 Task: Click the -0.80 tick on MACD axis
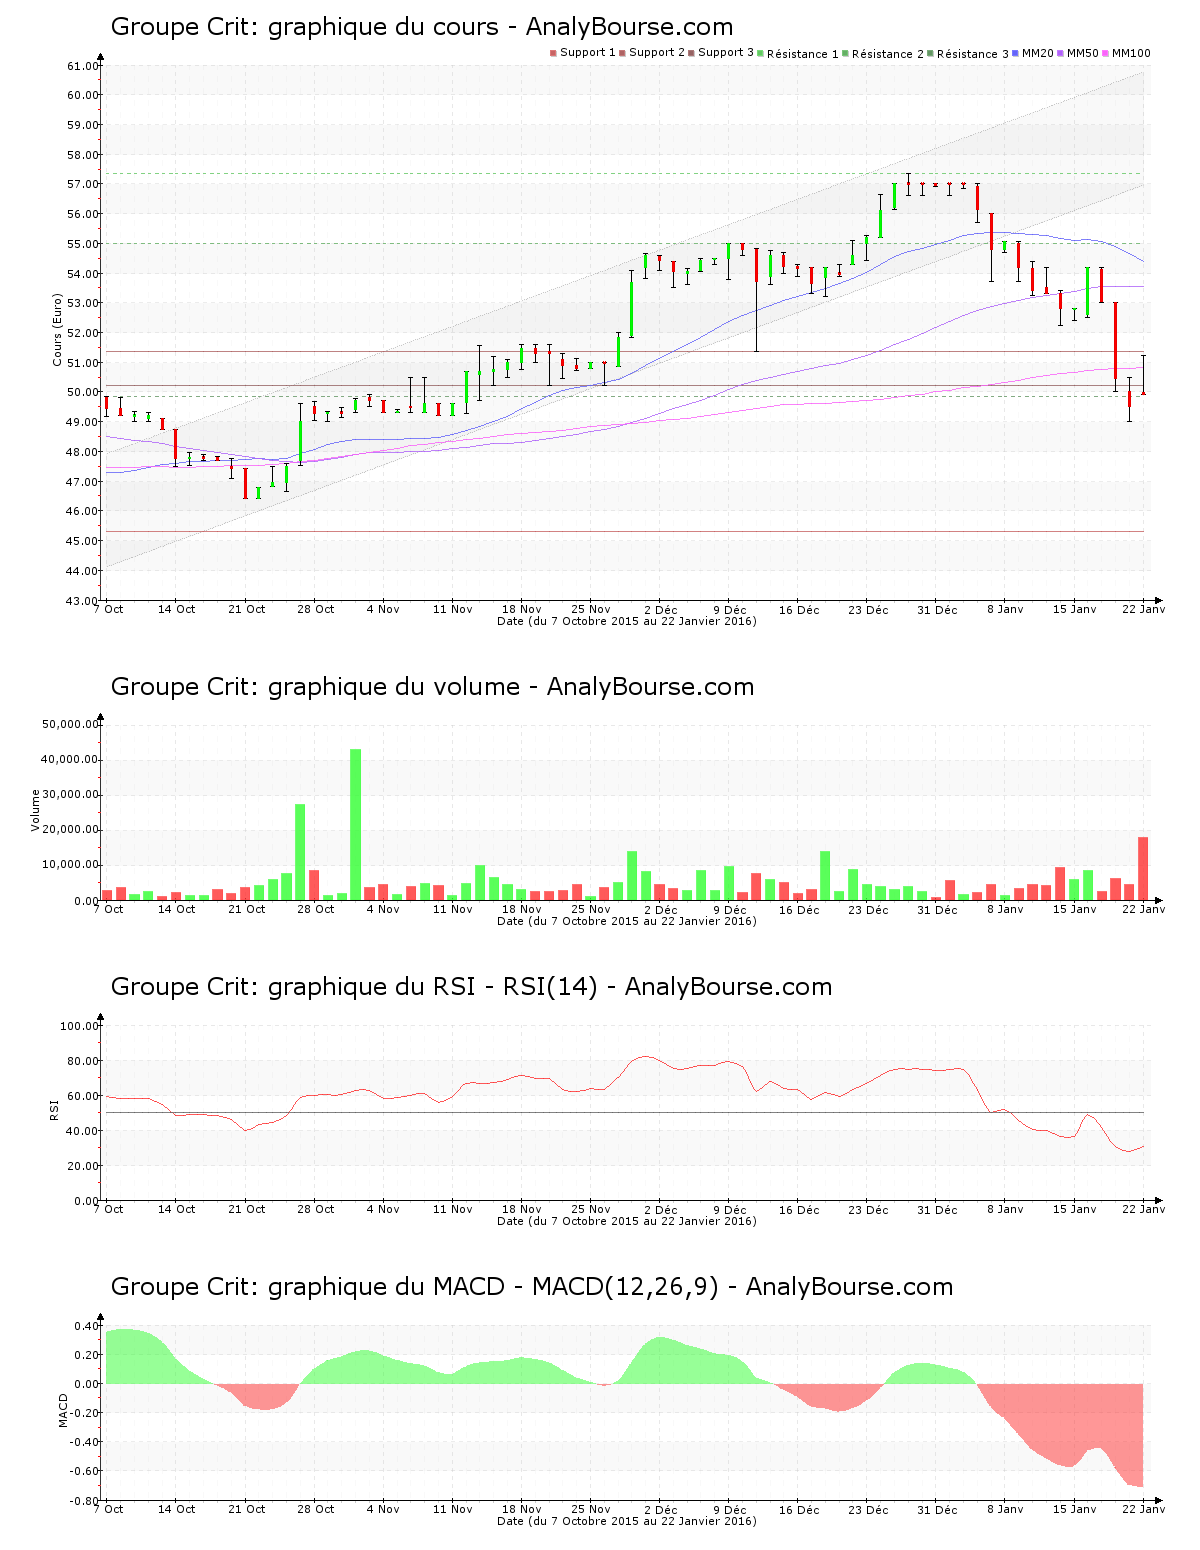tap(85, 1501)
